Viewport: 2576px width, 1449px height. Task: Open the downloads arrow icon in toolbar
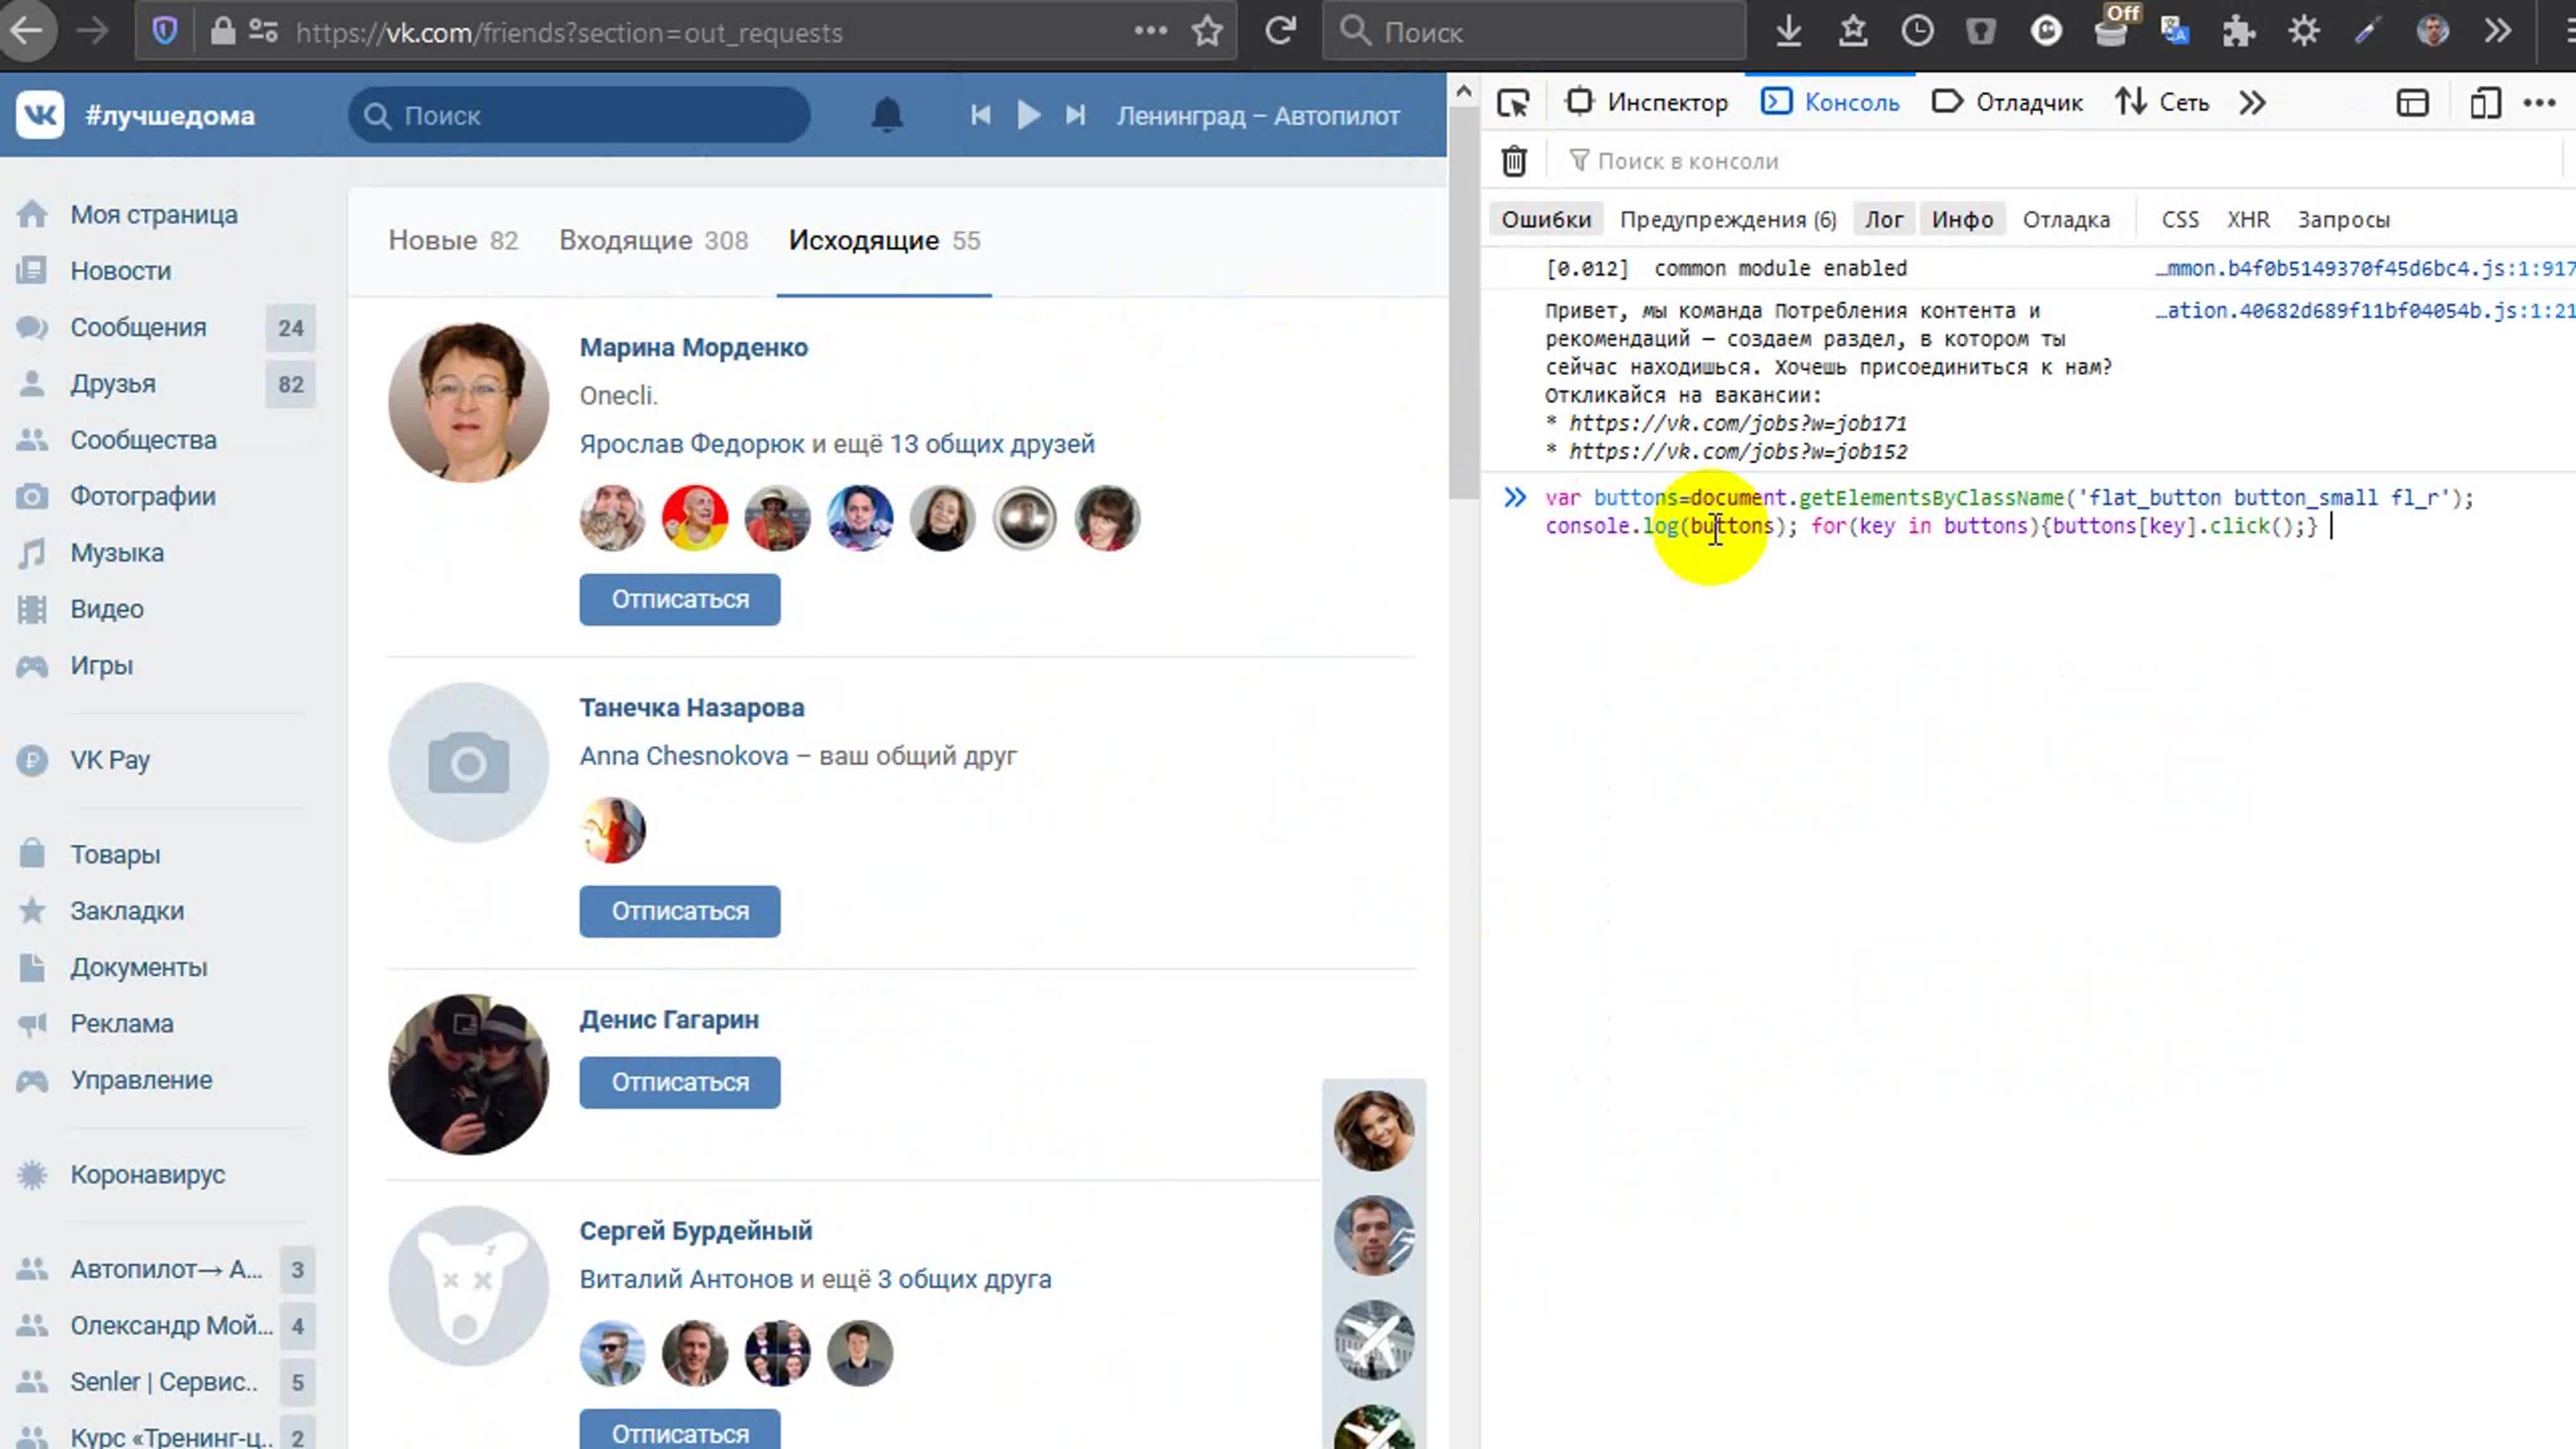pos(1789,31)
